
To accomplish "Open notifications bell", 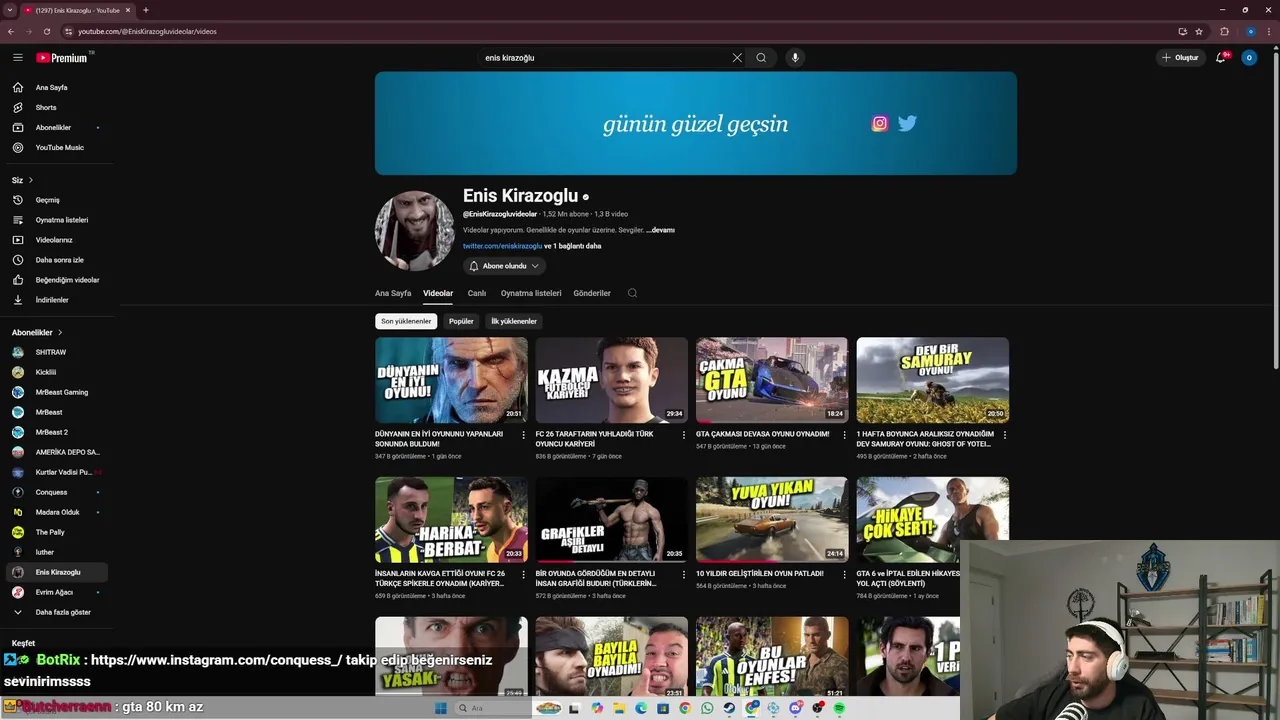I will point(1220,58).
